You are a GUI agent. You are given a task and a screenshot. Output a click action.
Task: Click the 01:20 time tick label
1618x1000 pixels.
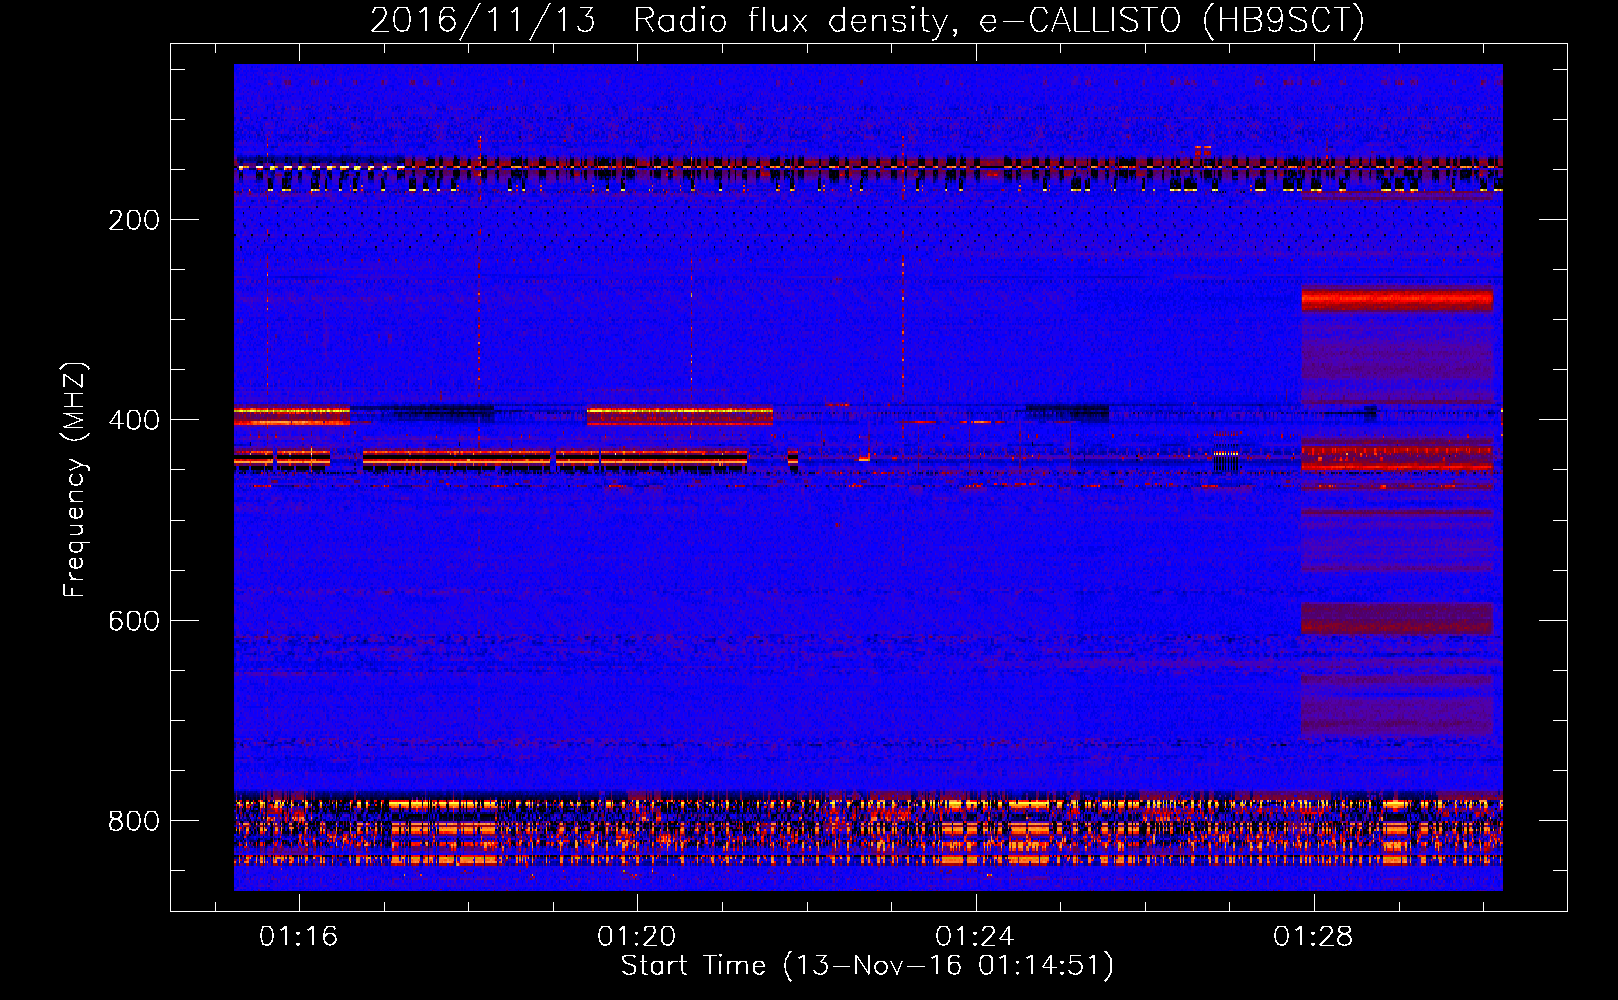pos(636,937)
